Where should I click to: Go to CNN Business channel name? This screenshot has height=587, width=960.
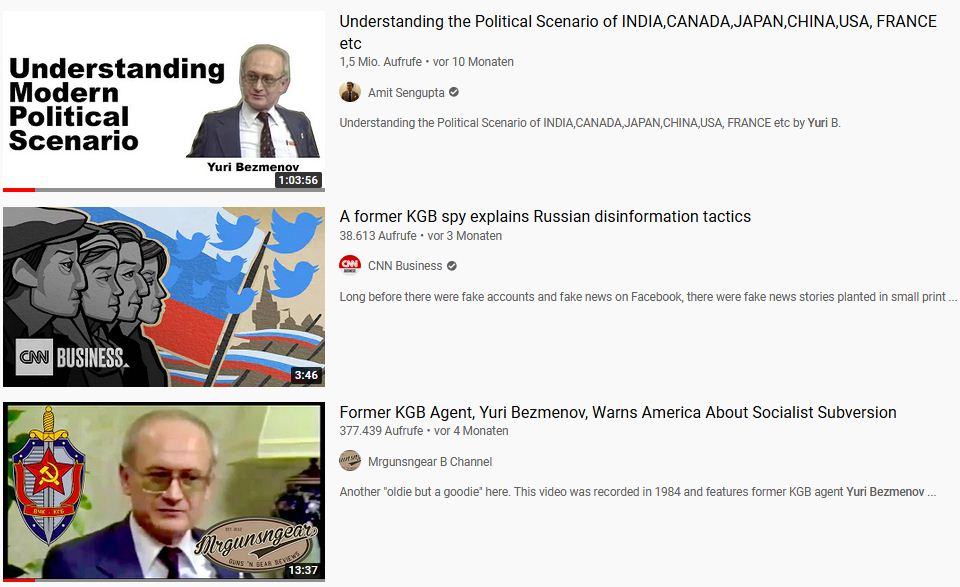click(405, 266)
